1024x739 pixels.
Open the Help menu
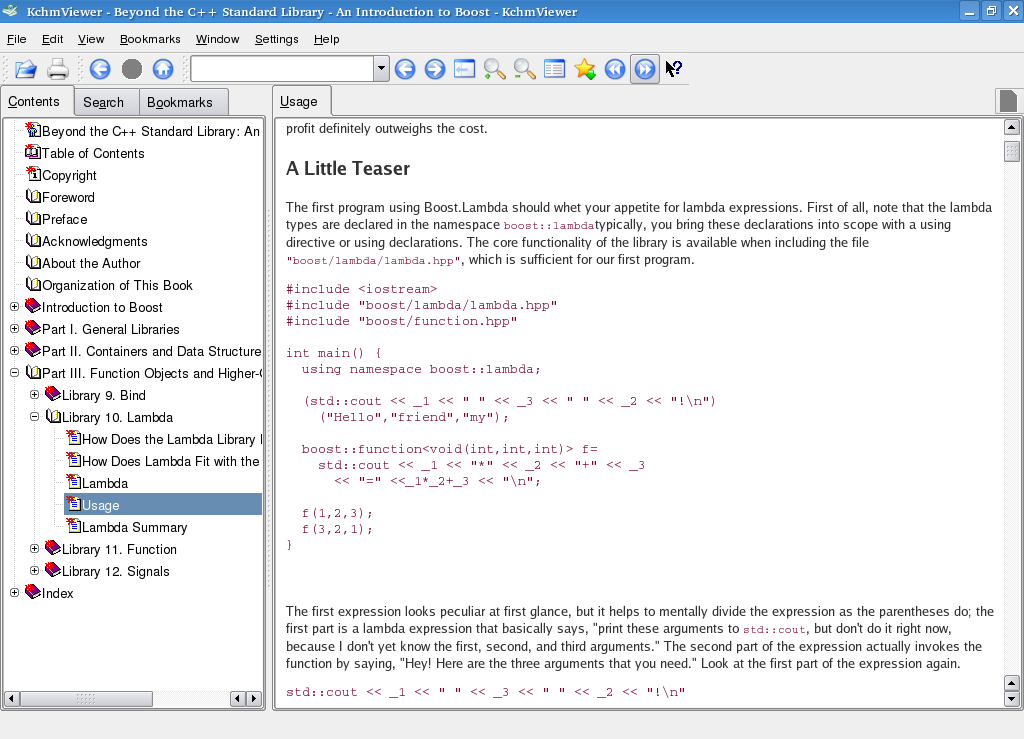click(327, 39)
